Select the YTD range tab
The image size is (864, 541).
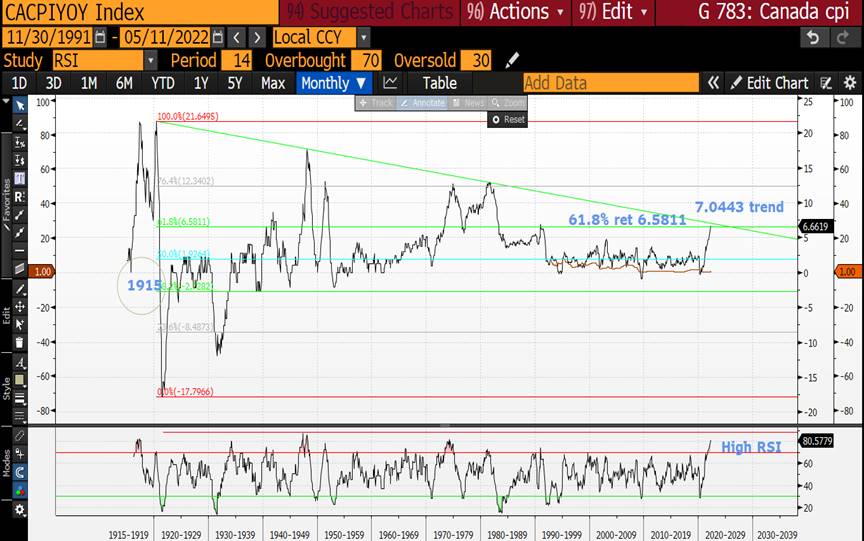pyautogui.click(x=163, y=83)
